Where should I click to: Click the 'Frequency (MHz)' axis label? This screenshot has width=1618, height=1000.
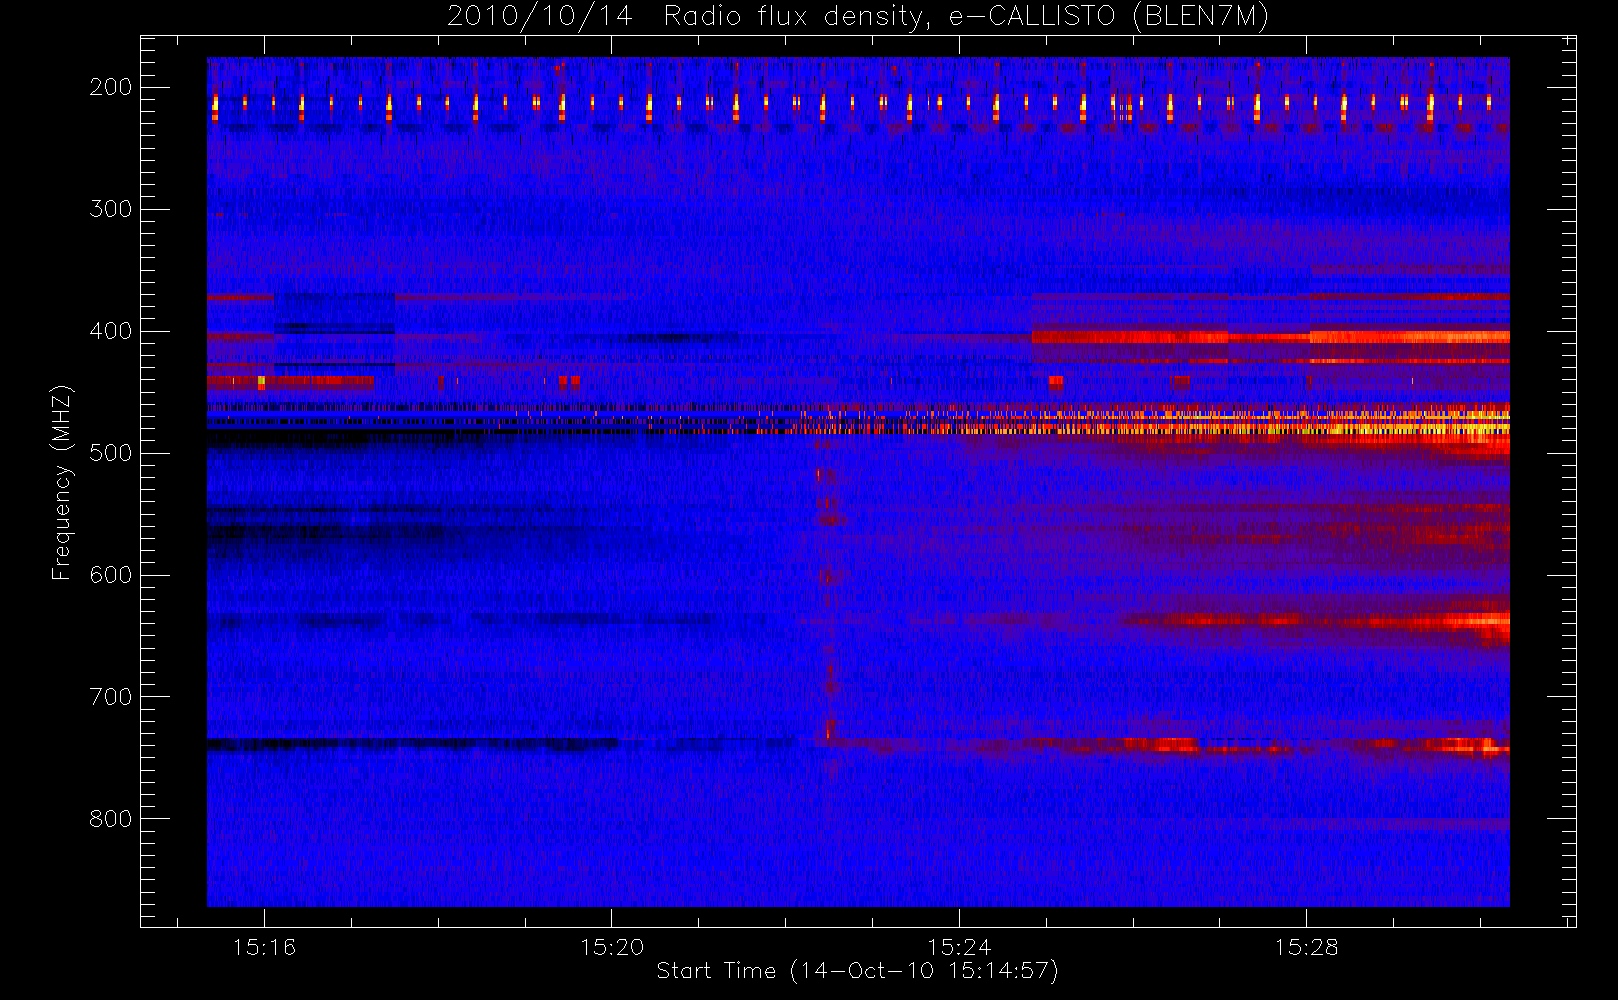[x=62, y=482]
